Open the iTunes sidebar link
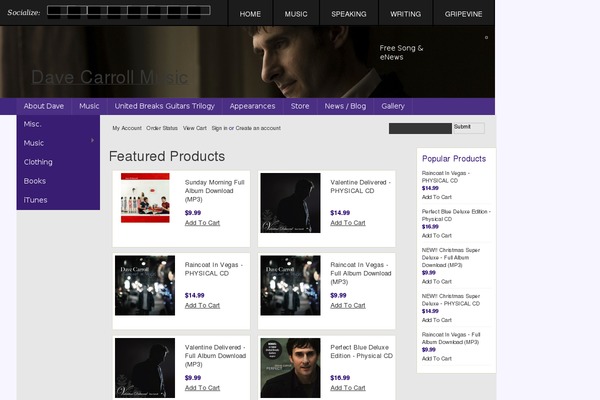Image resolution: width=600 pixels, height=400 pixels. (58, 200)
